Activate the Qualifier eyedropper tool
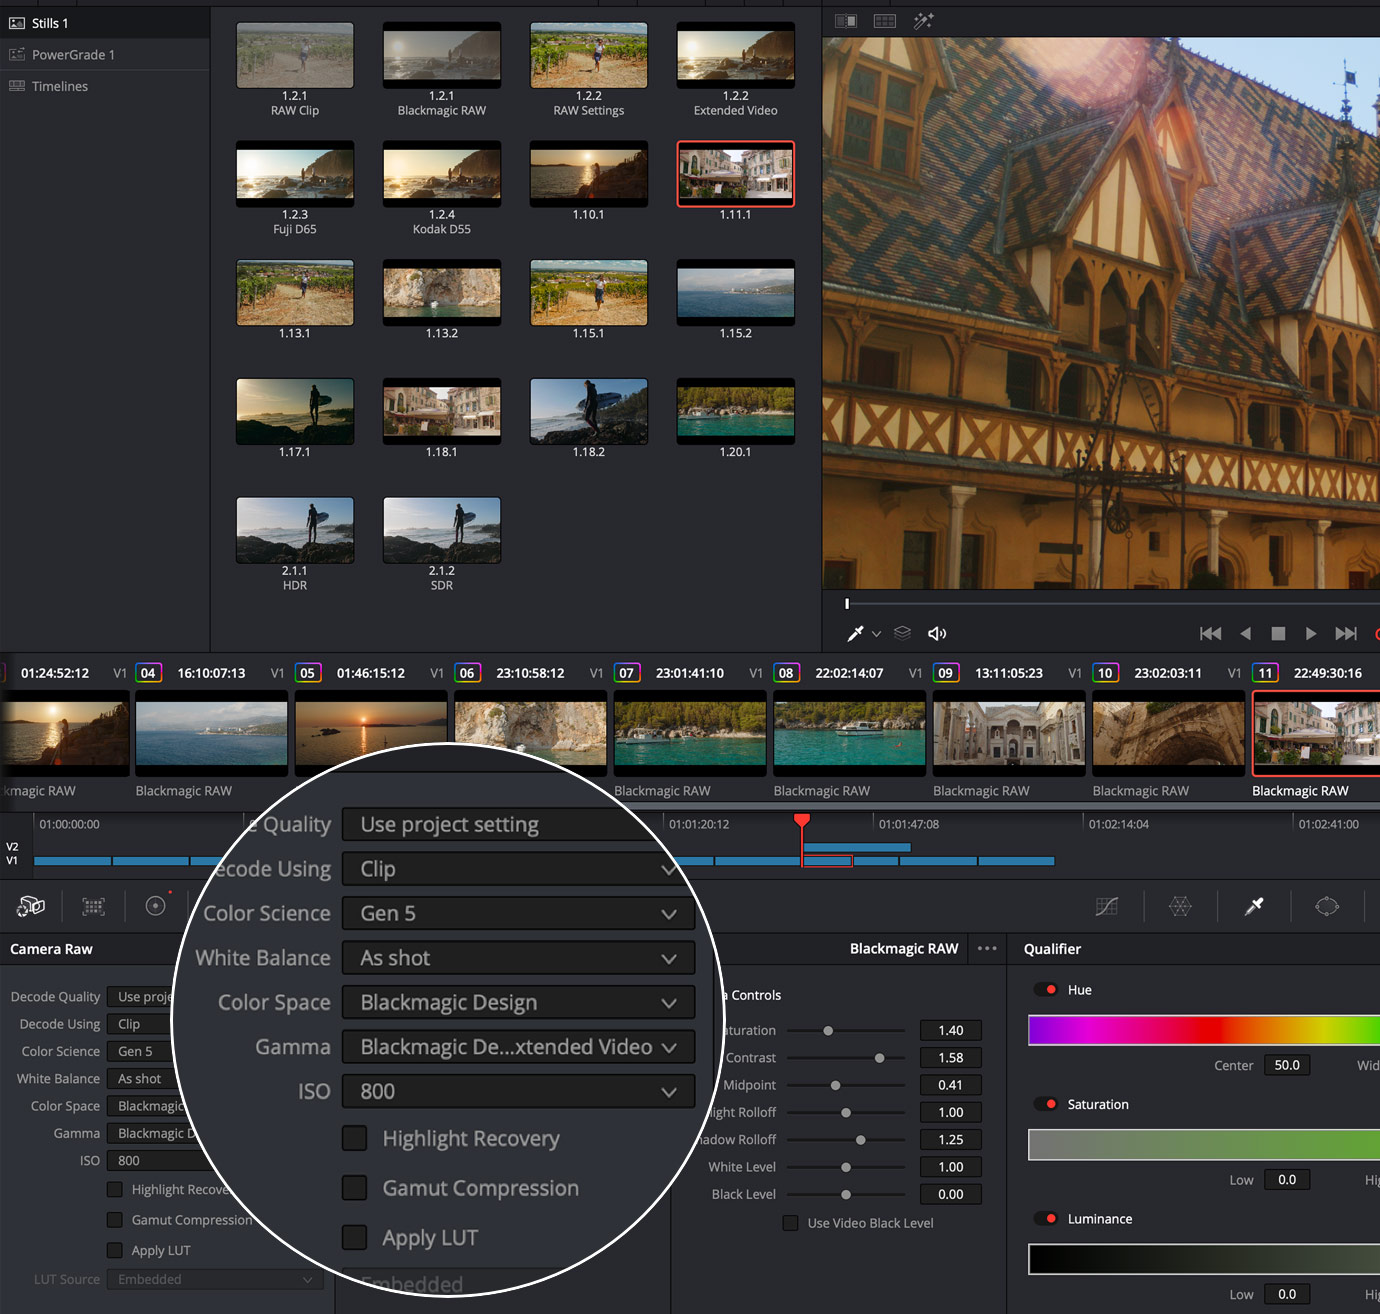 point(1254,907)
